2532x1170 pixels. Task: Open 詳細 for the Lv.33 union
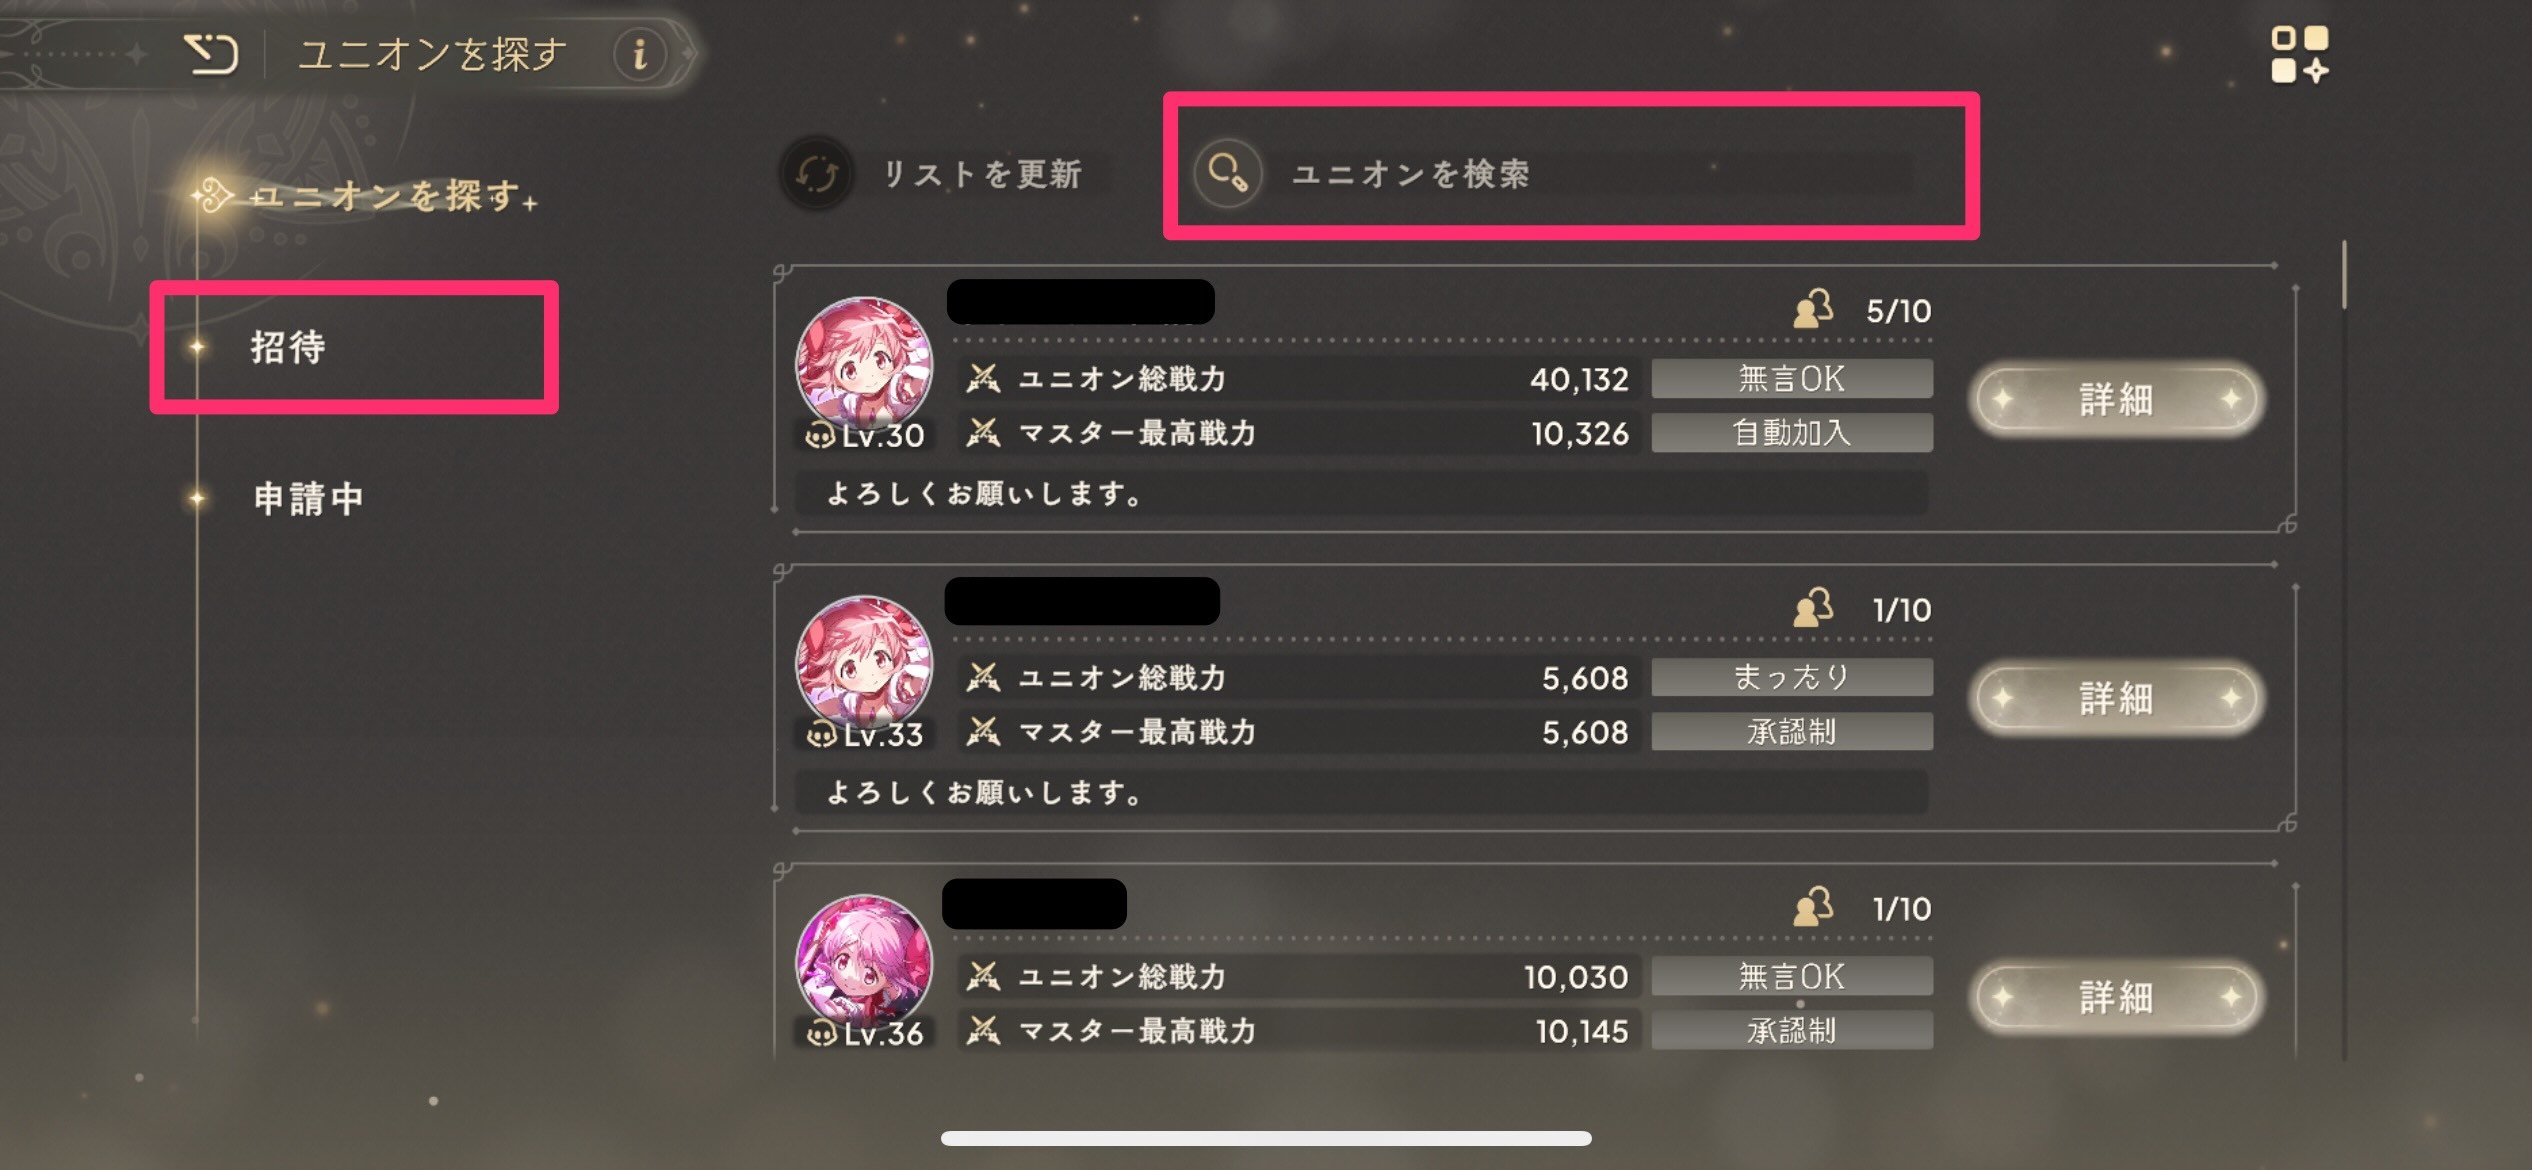(x=2116, y=698)
